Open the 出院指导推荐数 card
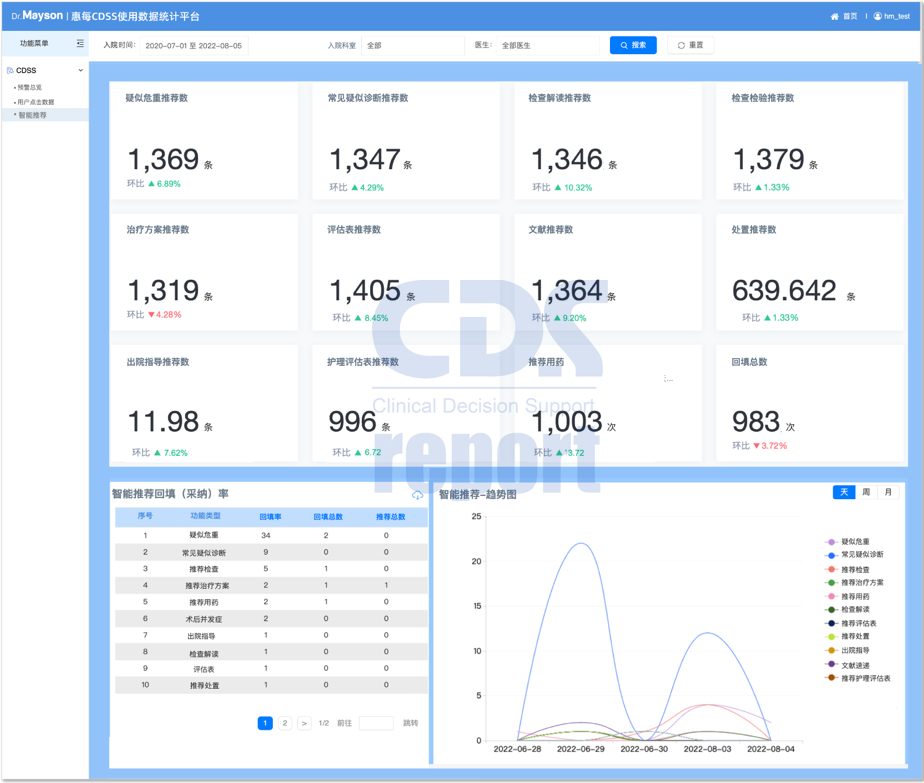 (204, 404)
